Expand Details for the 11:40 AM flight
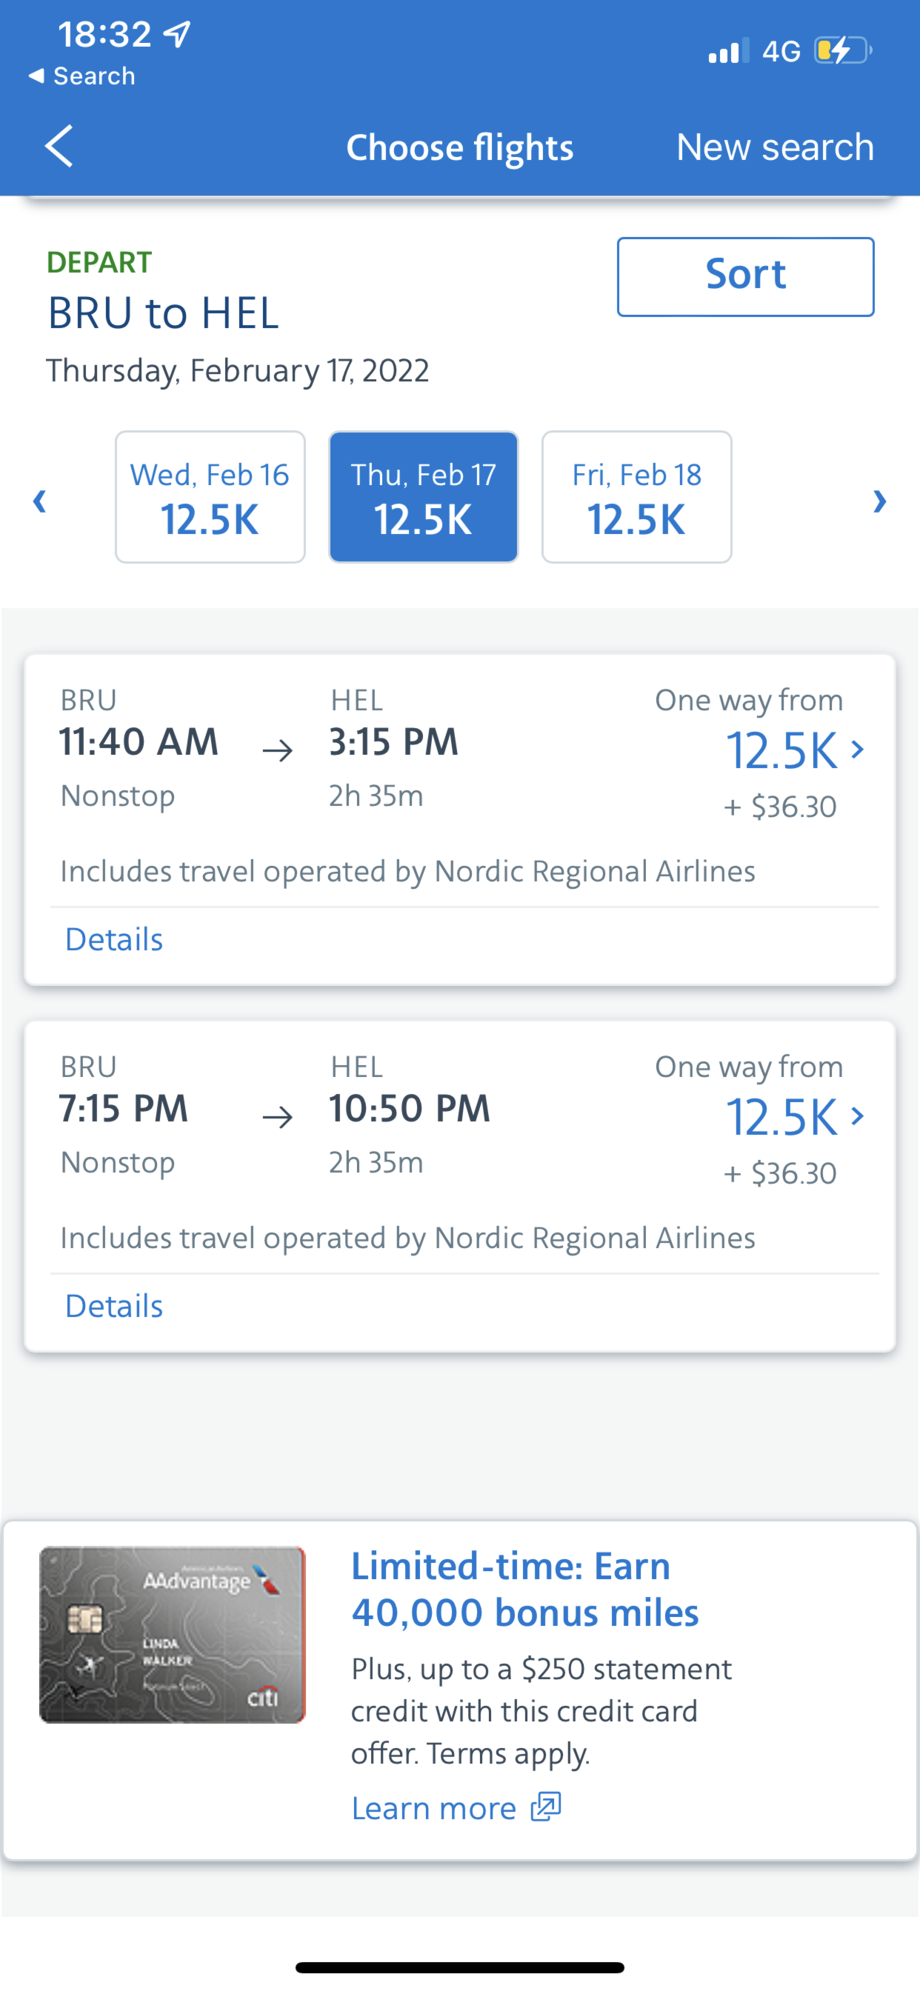Image resolution: width=920 pixels, height=1991 pixels. [114, 939]
